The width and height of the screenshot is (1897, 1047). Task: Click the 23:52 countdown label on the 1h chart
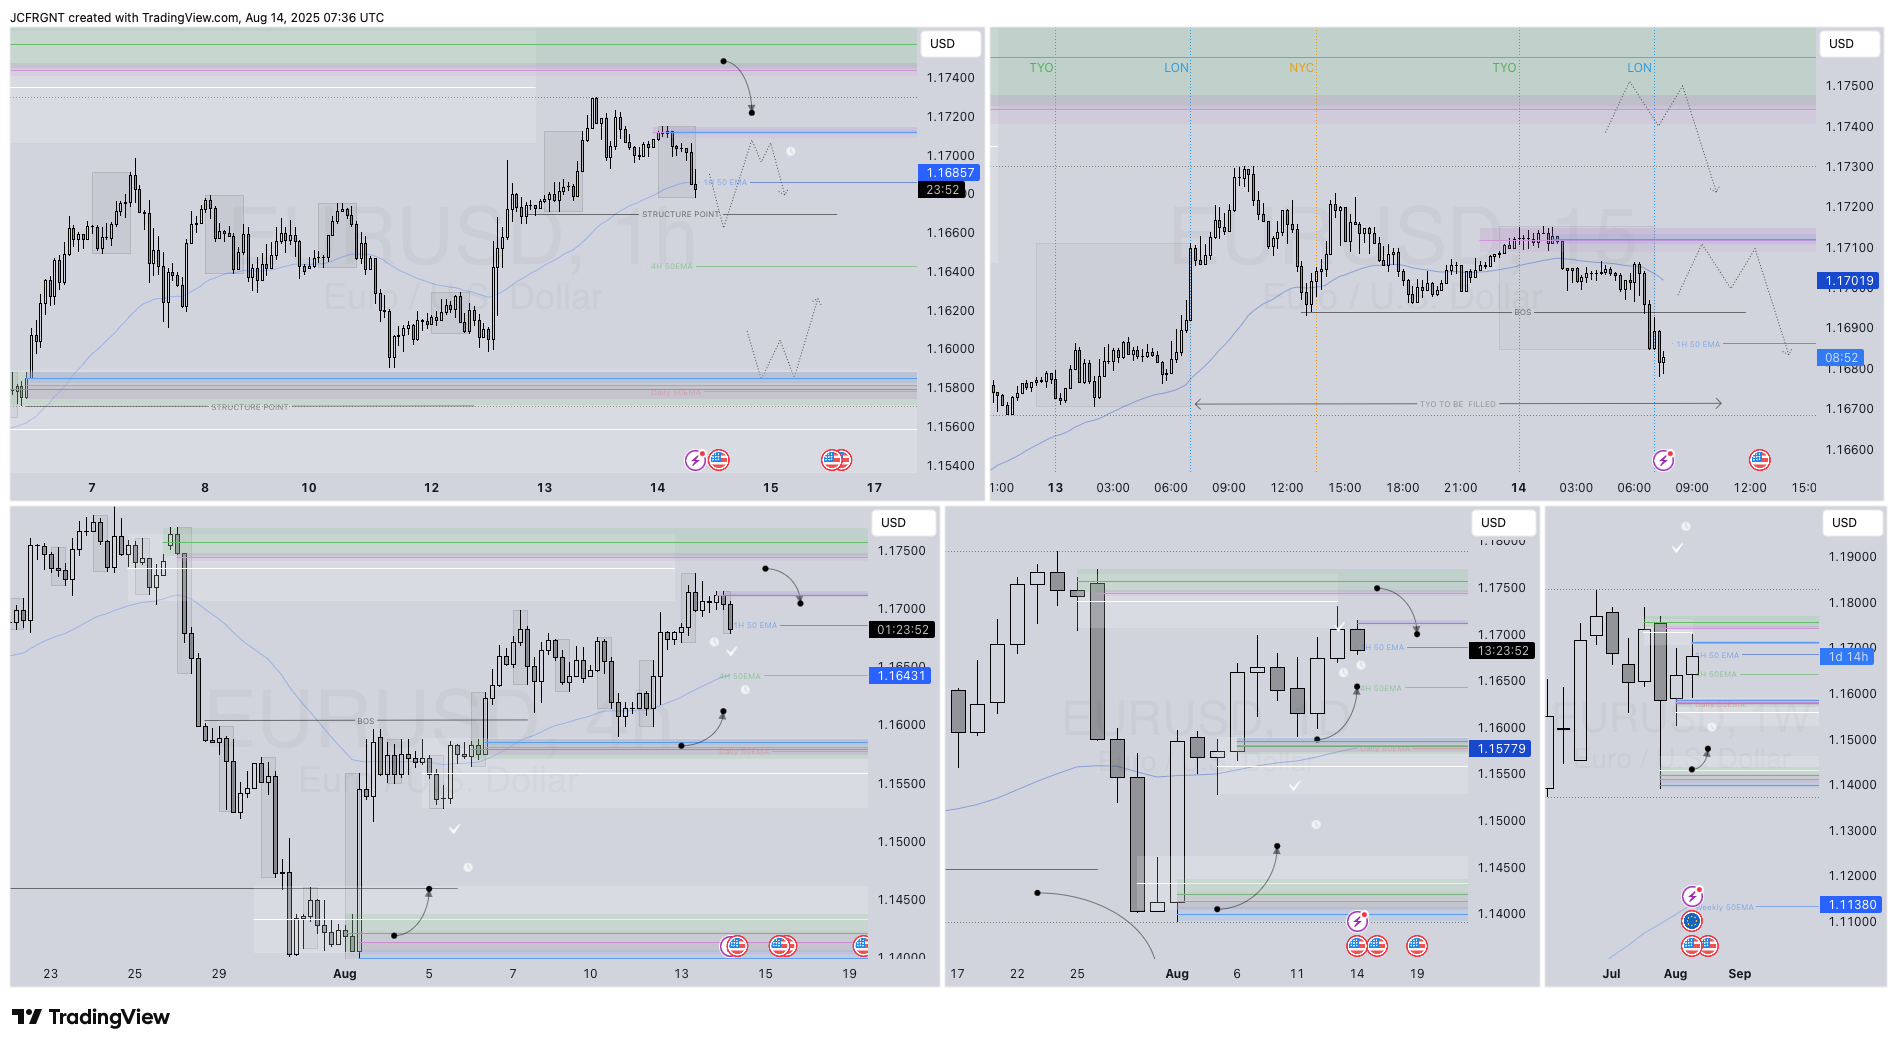point(942,190)
